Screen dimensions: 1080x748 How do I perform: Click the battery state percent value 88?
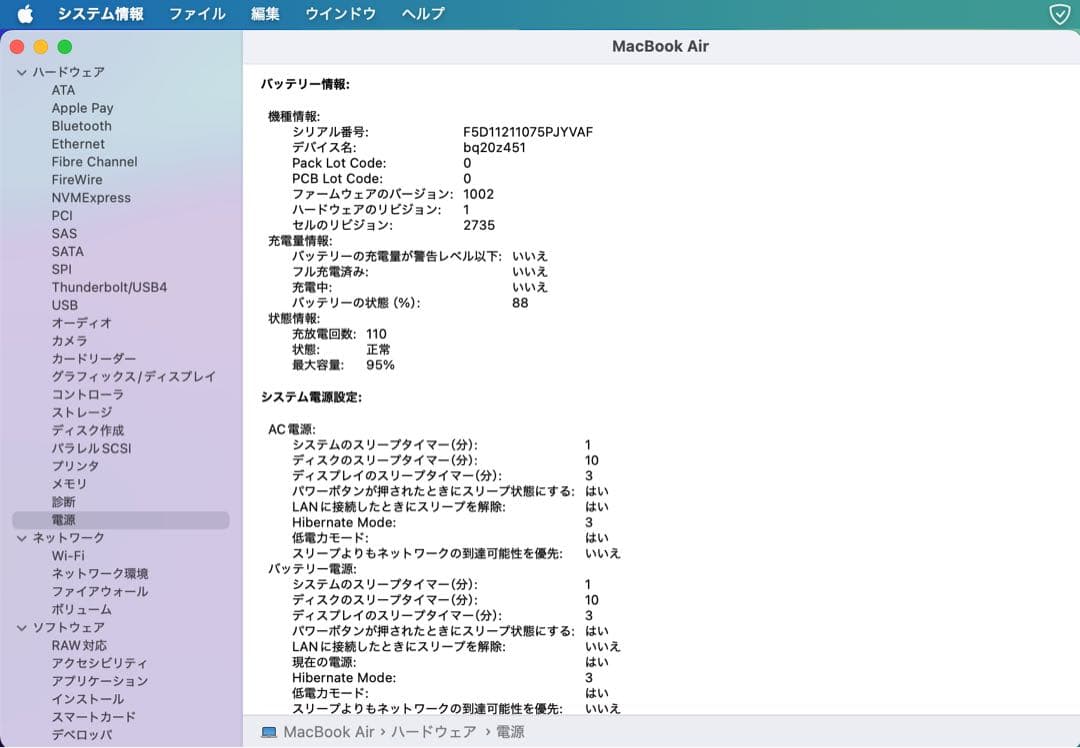(x=520, y=303)
